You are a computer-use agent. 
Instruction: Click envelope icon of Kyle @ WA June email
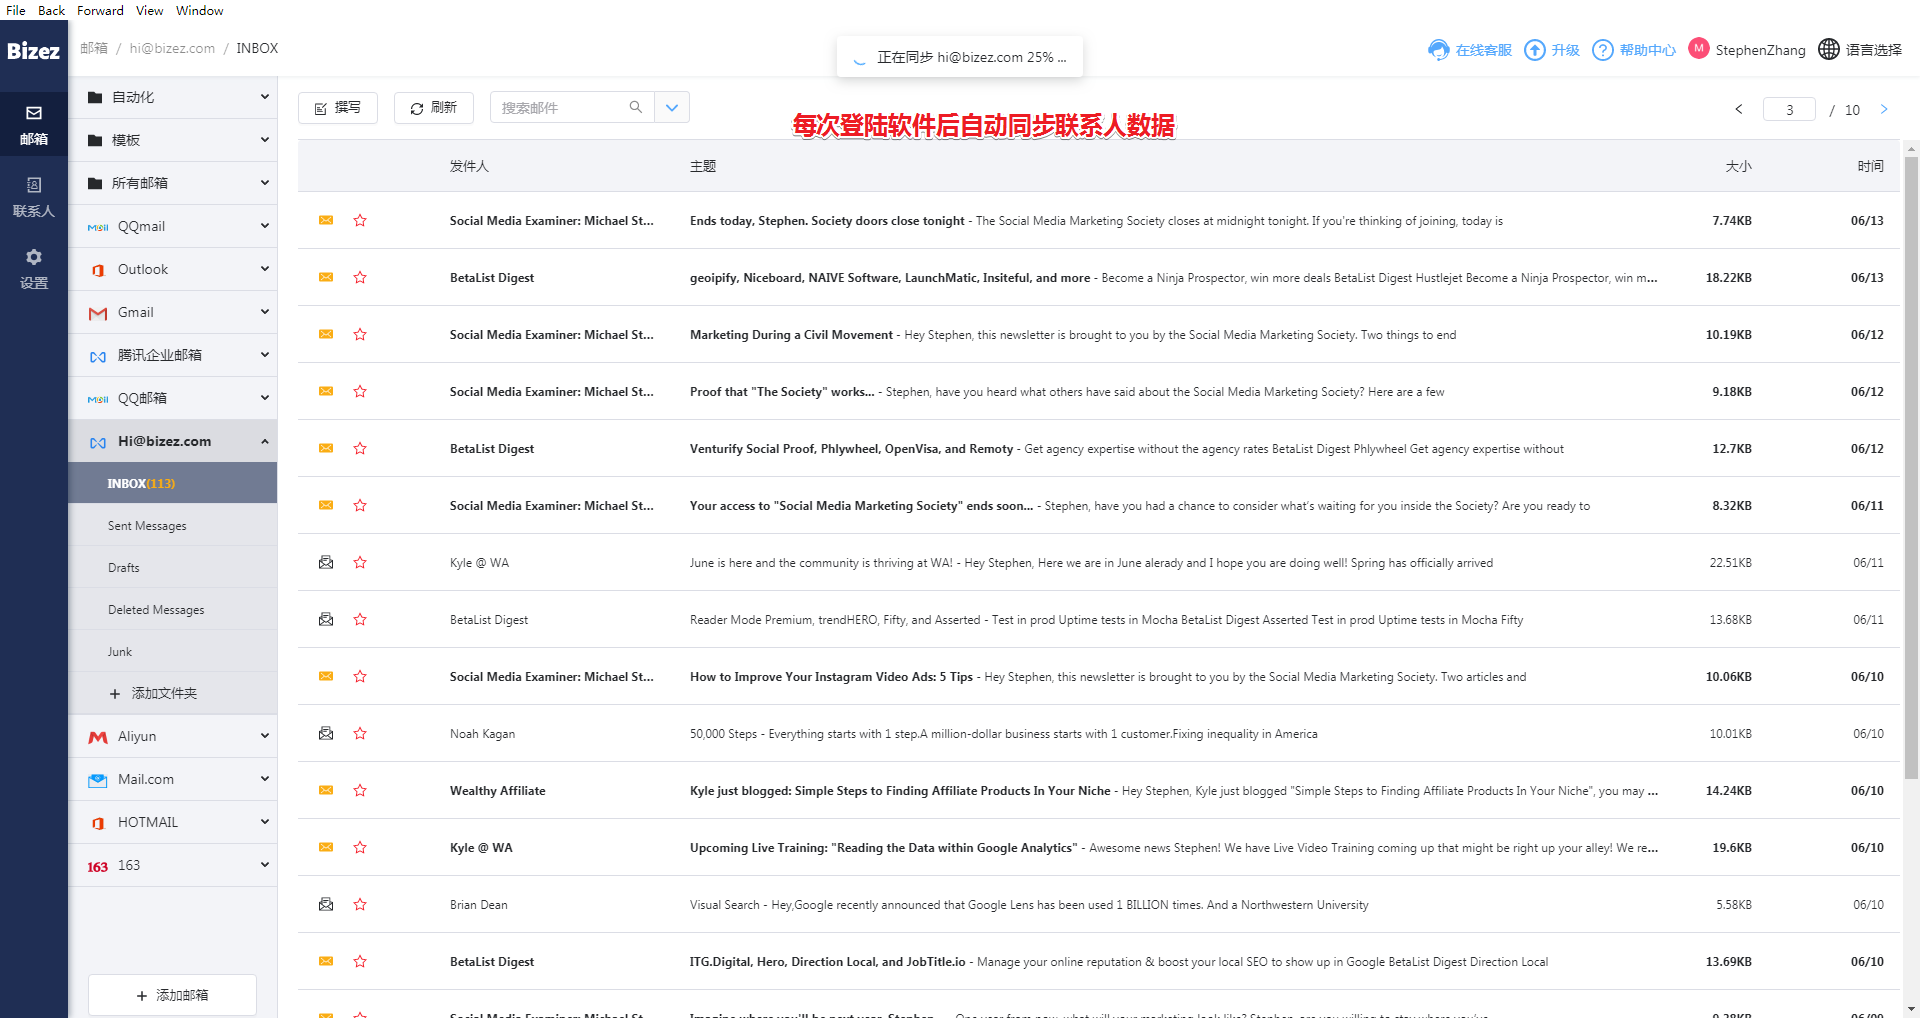click(x=326, y=563)
